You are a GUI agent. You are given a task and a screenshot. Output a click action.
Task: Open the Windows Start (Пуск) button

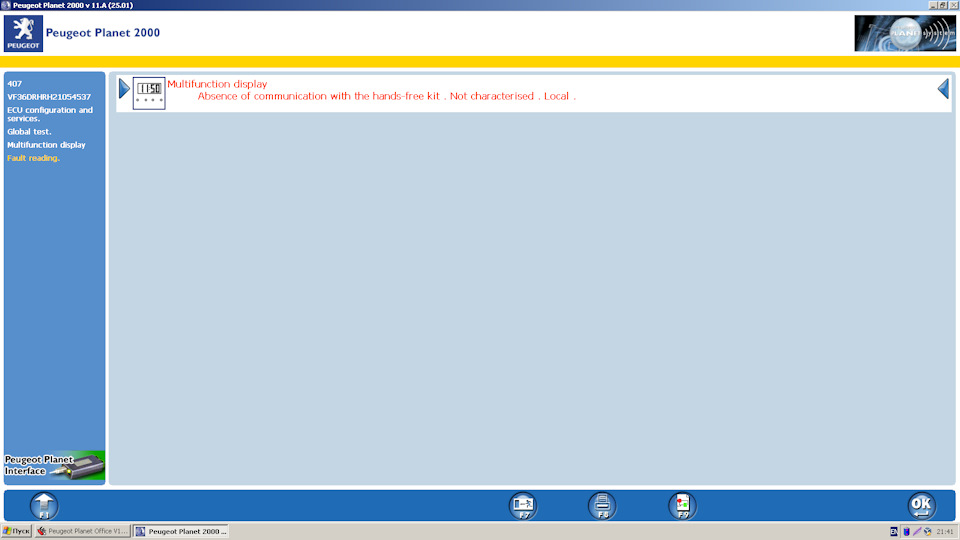coord(17,531)
